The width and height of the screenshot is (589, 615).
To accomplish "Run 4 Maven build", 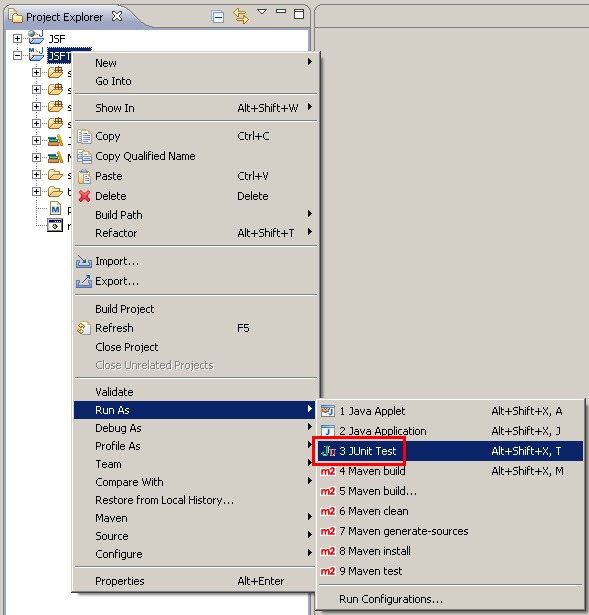I will pyautogui.click(x=451, y=471).
